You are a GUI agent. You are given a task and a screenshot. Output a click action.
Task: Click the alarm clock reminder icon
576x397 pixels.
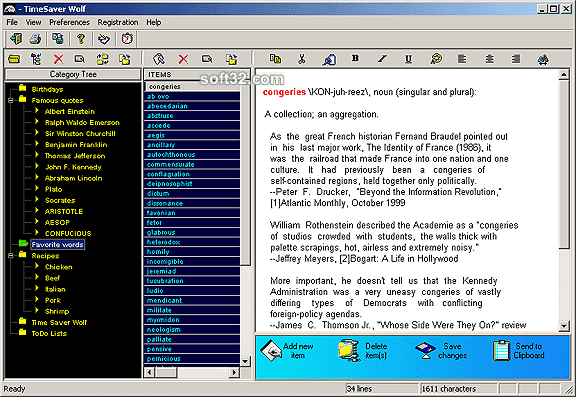(127, 39)
